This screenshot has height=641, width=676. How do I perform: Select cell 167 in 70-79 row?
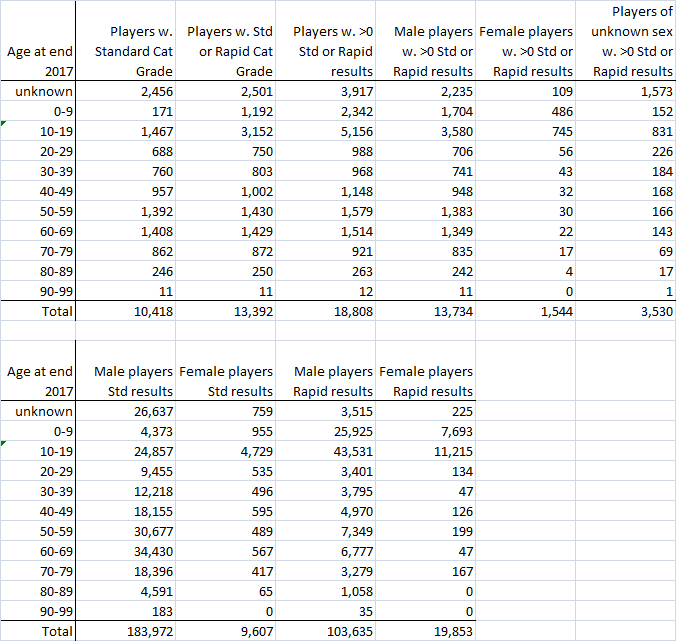coord(426,571)
